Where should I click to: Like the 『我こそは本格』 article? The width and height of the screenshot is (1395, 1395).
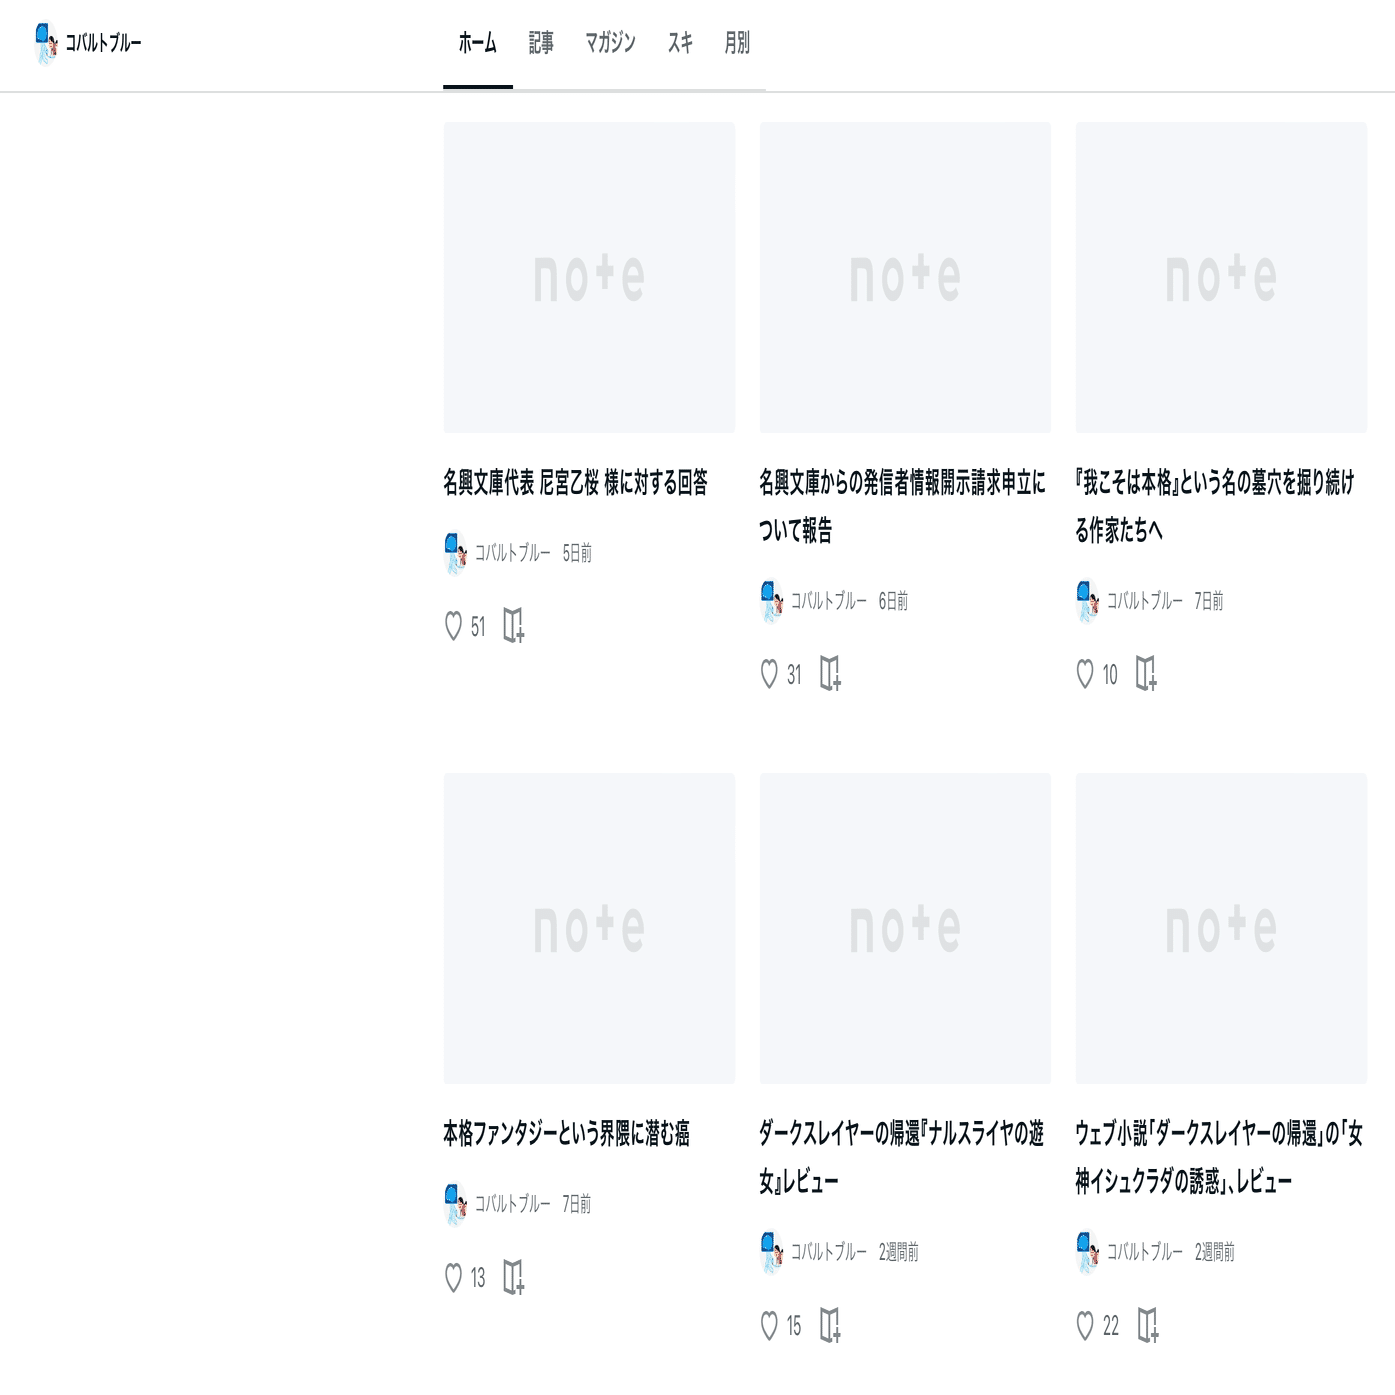coord(1085,675)
